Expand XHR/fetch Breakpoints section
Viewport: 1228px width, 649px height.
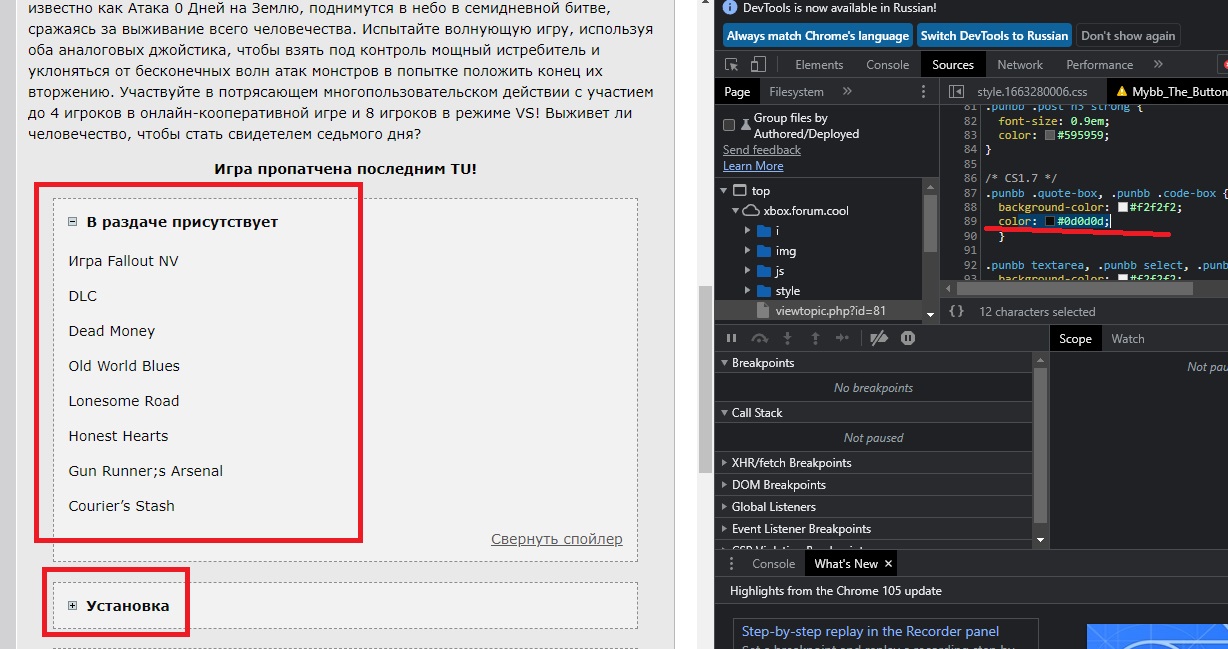[x=874, y=463]
